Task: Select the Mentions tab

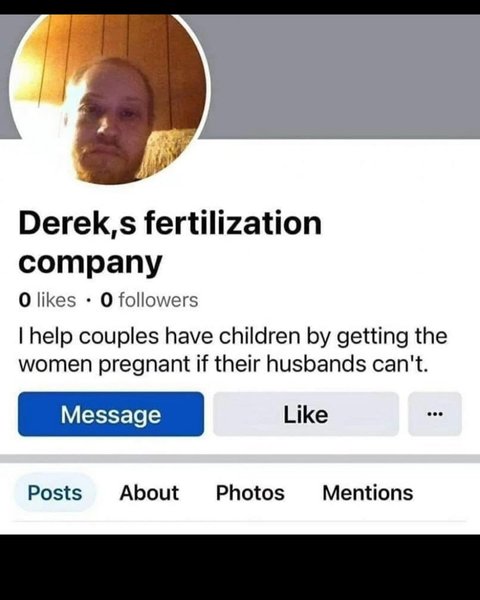Action: point(368,492)
